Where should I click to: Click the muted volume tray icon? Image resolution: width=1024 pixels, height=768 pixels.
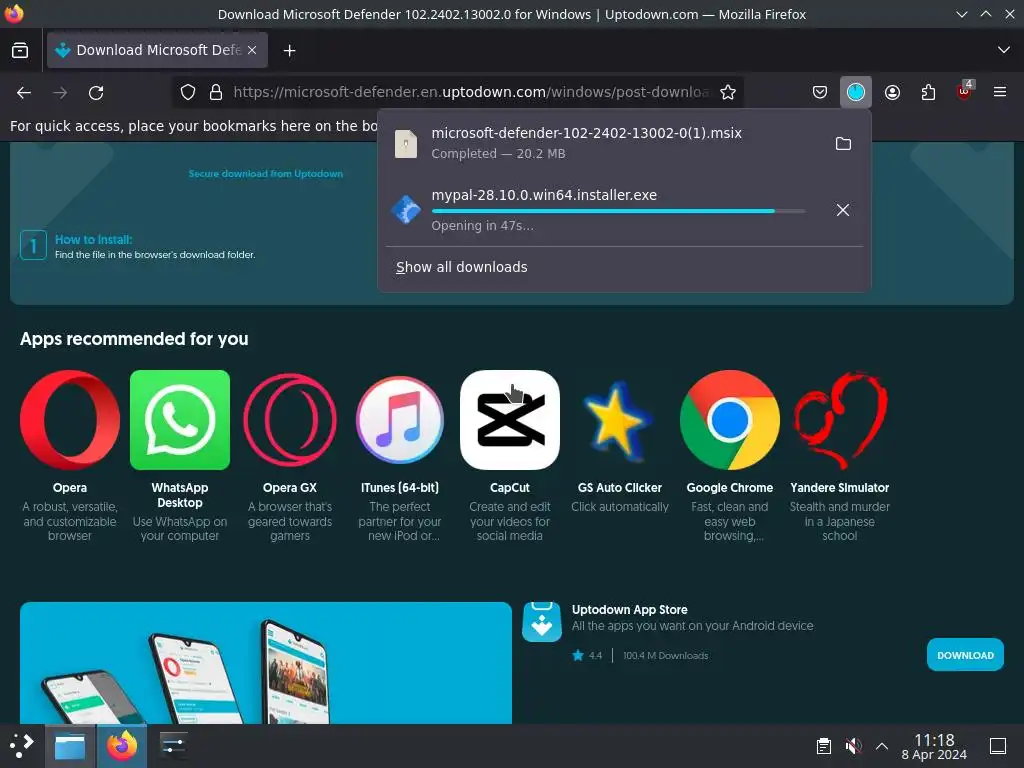pyautogui.click(x=853, y=746)
